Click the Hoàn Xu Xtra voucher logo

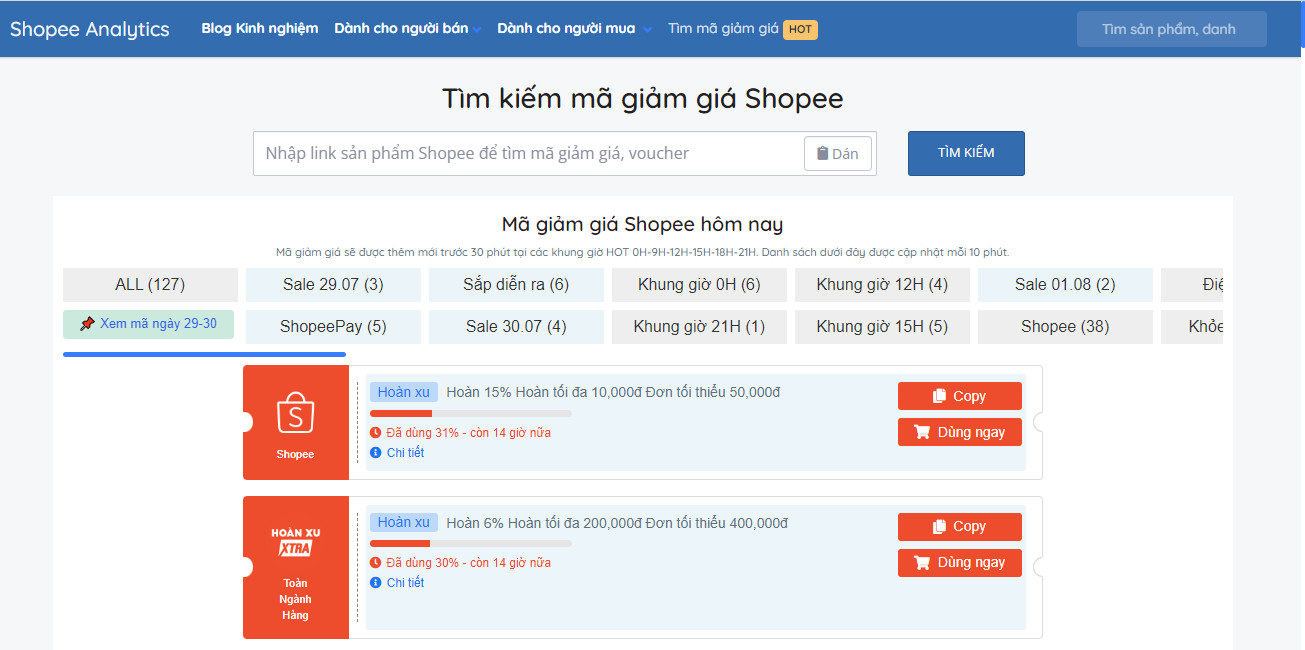(x=295, y=541)
